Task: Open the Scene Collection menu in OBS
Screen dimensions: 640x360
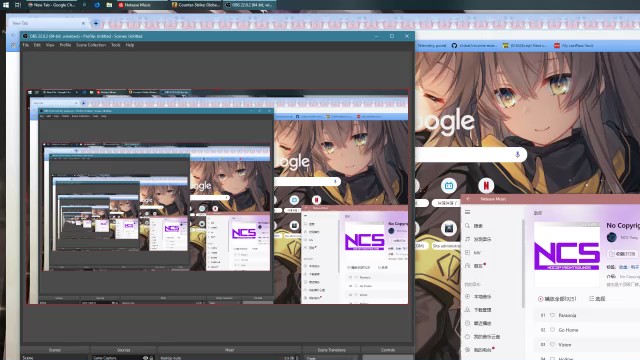Action: click(91, 45)
